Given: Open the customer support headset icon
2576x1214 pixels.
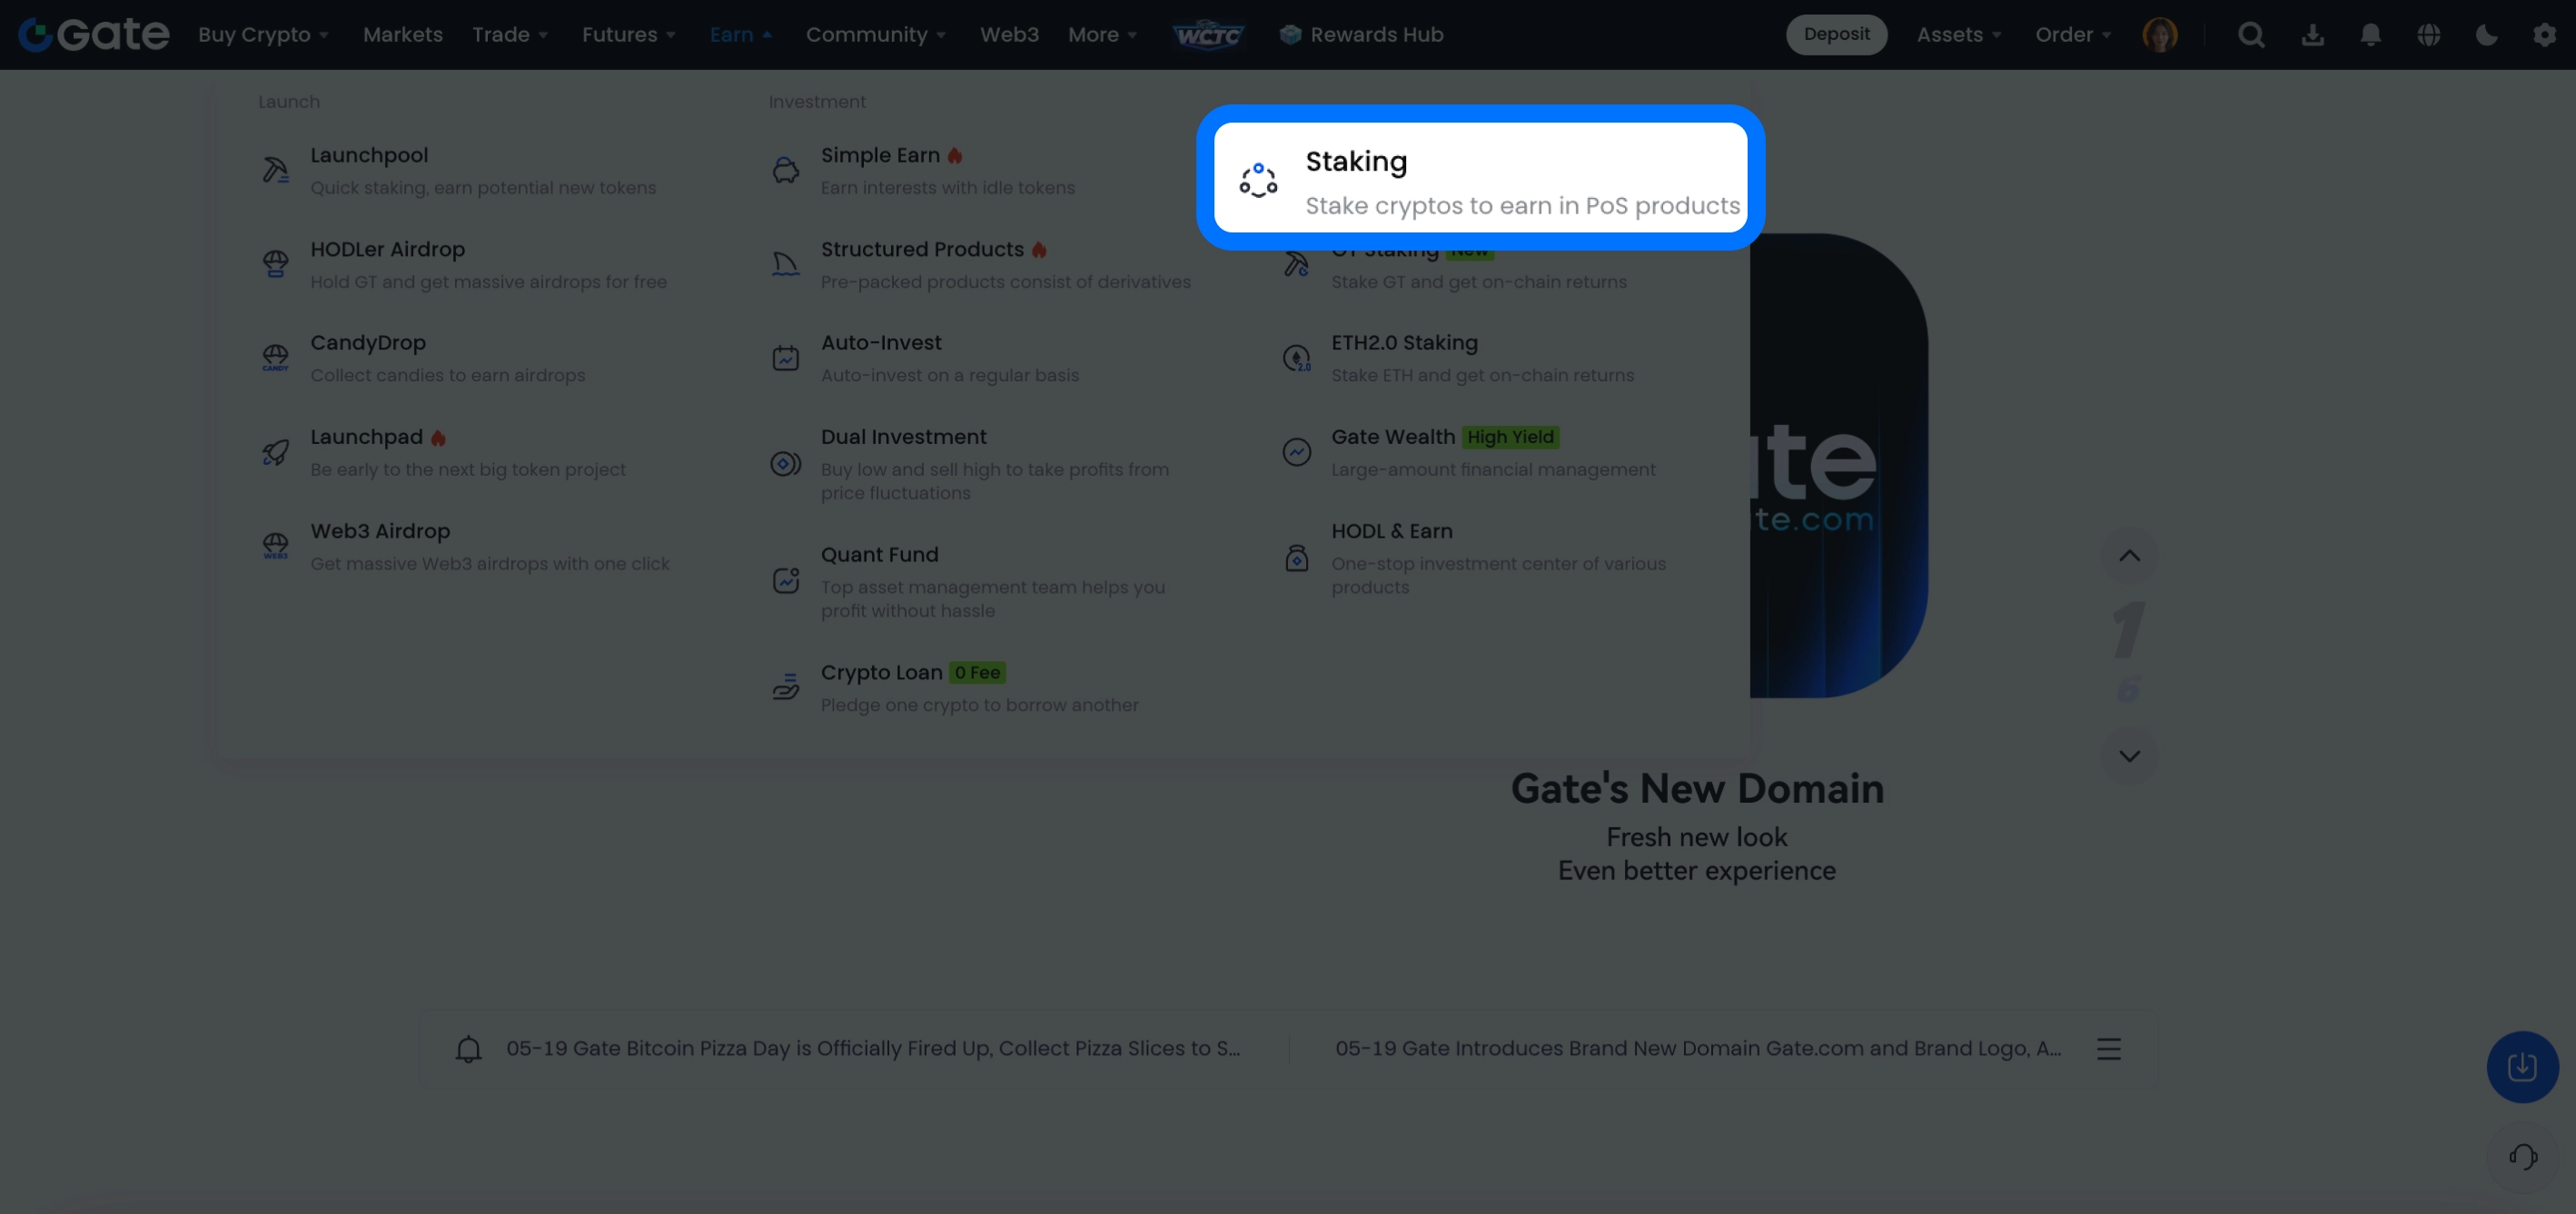Looking at the screenshot, I should 2522,1156.
